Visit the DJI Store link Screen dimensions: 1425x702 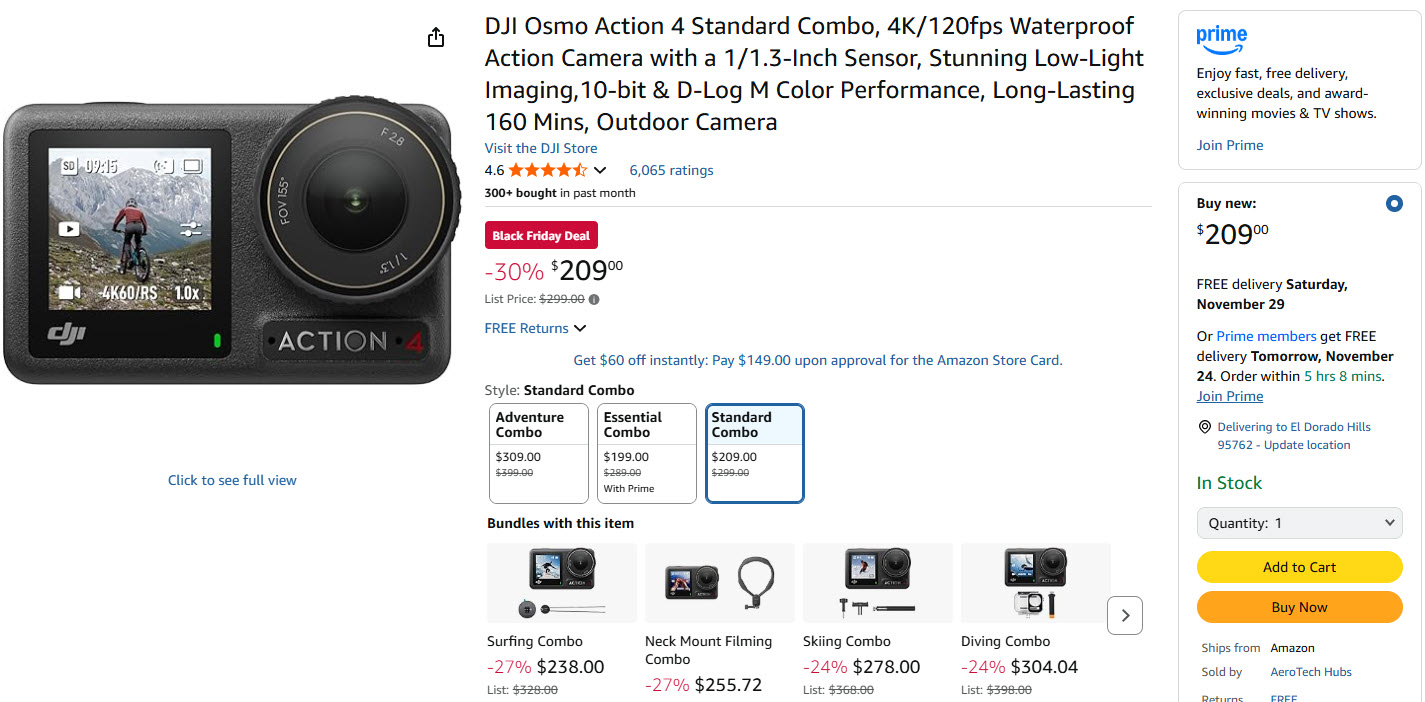(541, 148)
